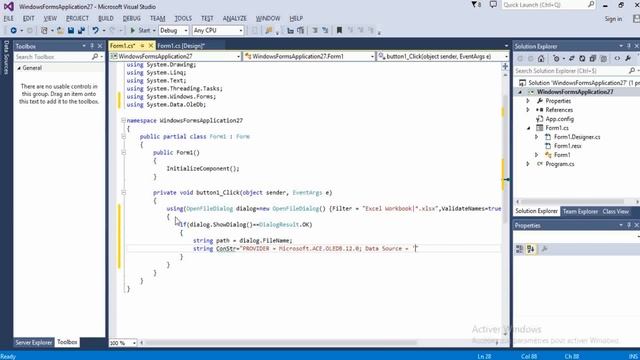Pin the Form1.cs tab
The width and height of the screenshot is (640, 360).
[x=142, y=46]
